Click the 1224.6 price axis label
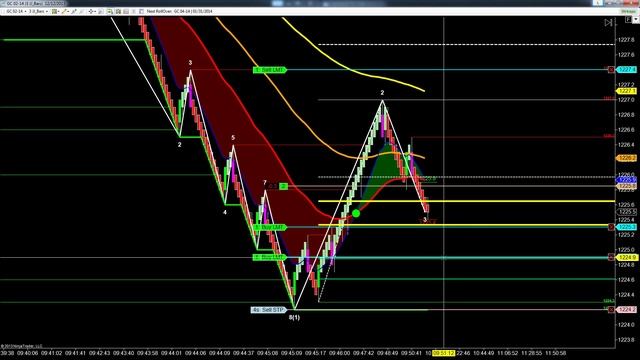This screenshot has height=360, width=640. pos(626,280)
